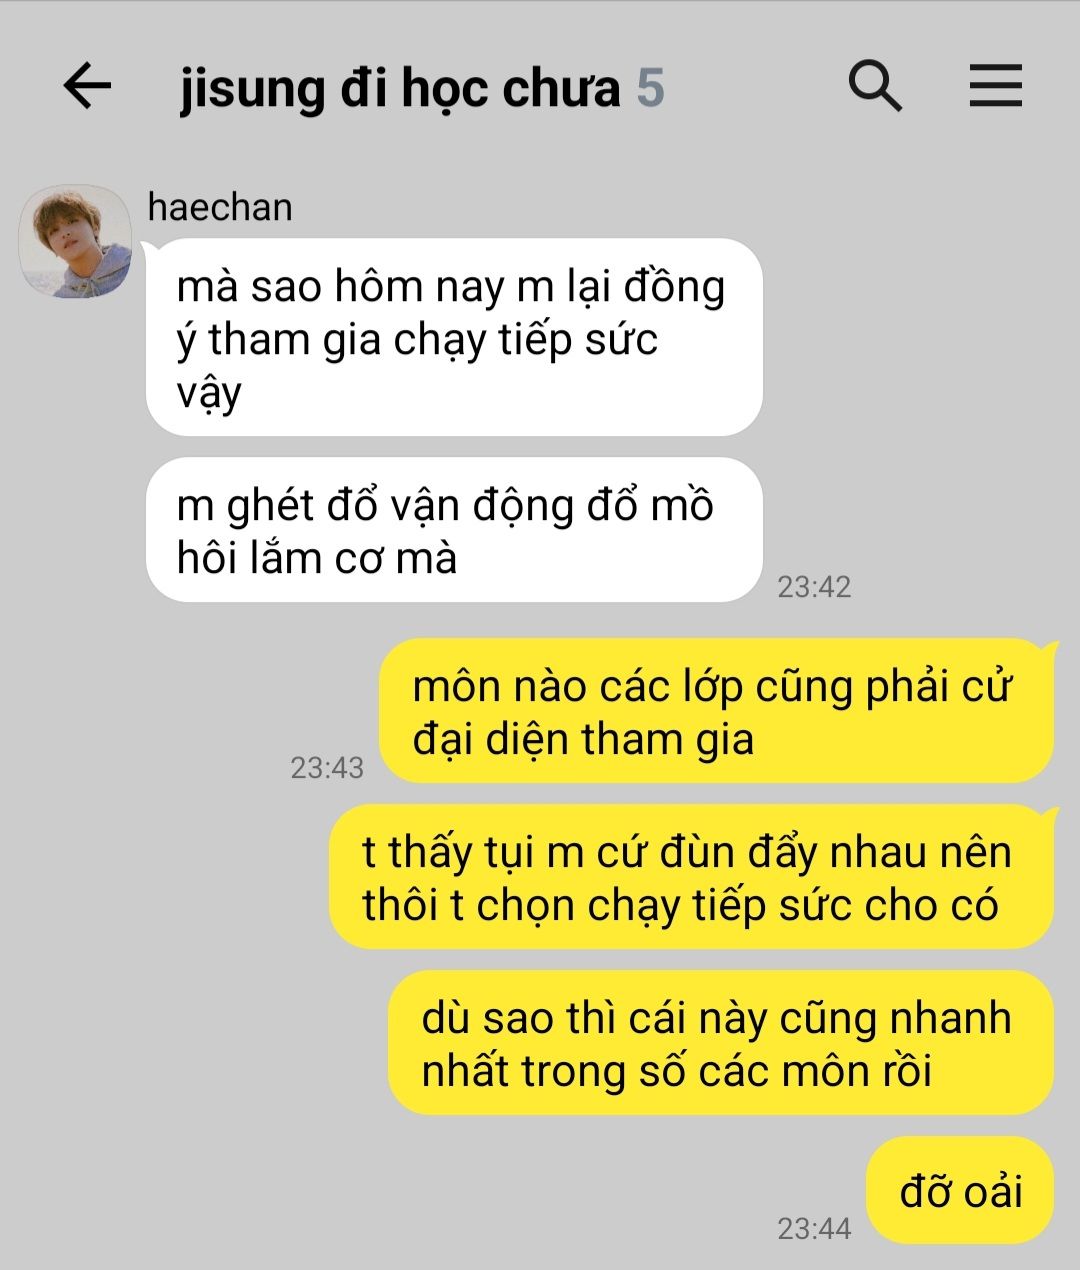Open the hamburger menu
Screen dimensions: 1080x1270
[x=996, y=86]
